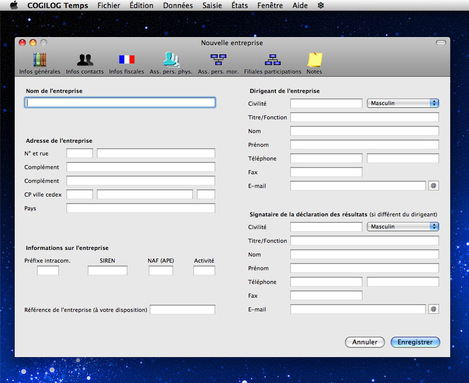Click into the SIREN field

[x=107, y=270]
